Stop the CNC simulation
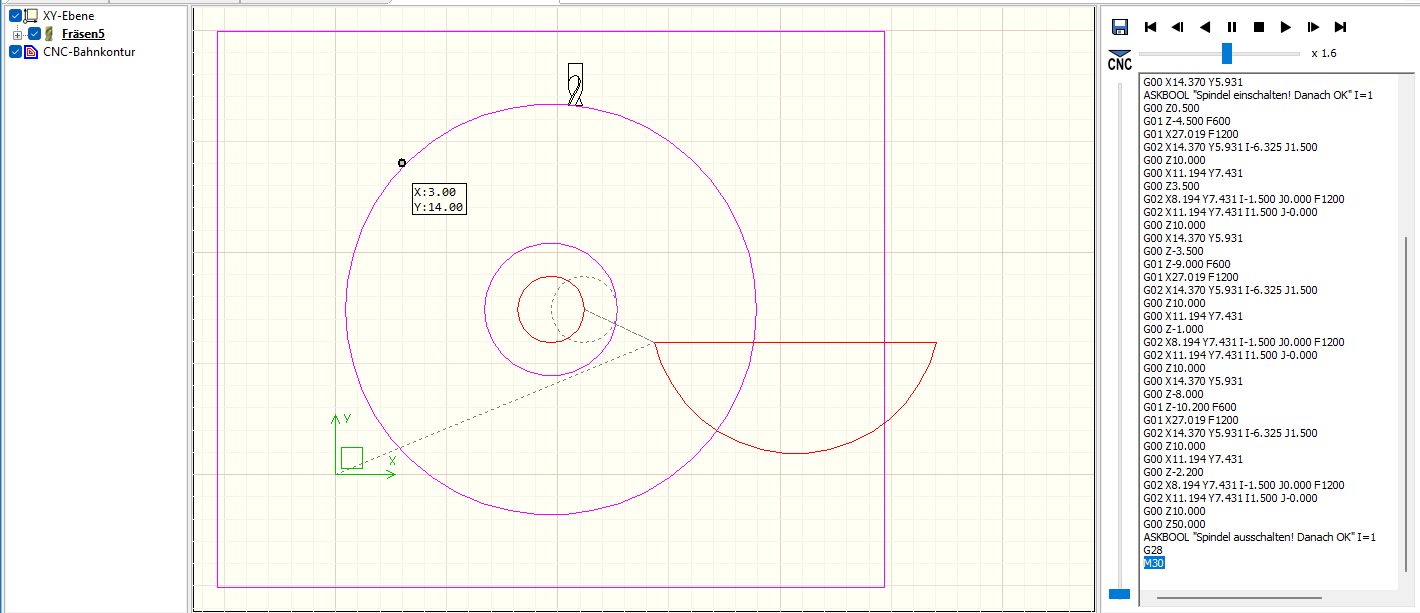The width and height of the screenshot is (1420, 613). tap(1259, 27)
